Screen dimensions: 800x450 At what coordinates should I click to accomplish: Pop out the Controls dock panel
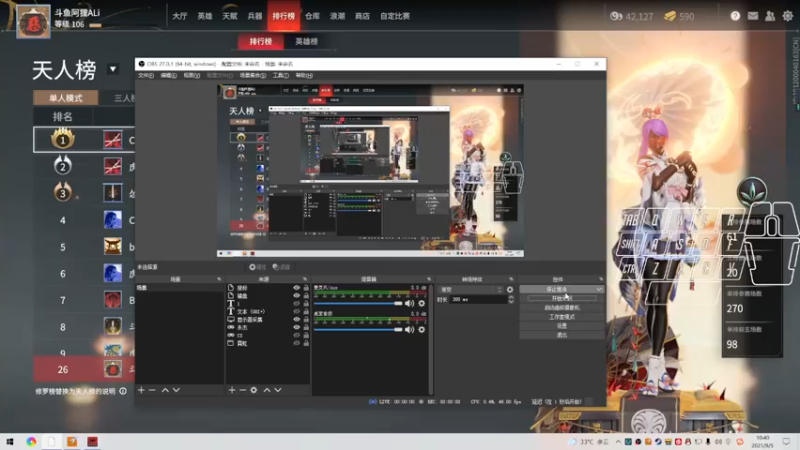pyautogui.click(x=601, y=279)
